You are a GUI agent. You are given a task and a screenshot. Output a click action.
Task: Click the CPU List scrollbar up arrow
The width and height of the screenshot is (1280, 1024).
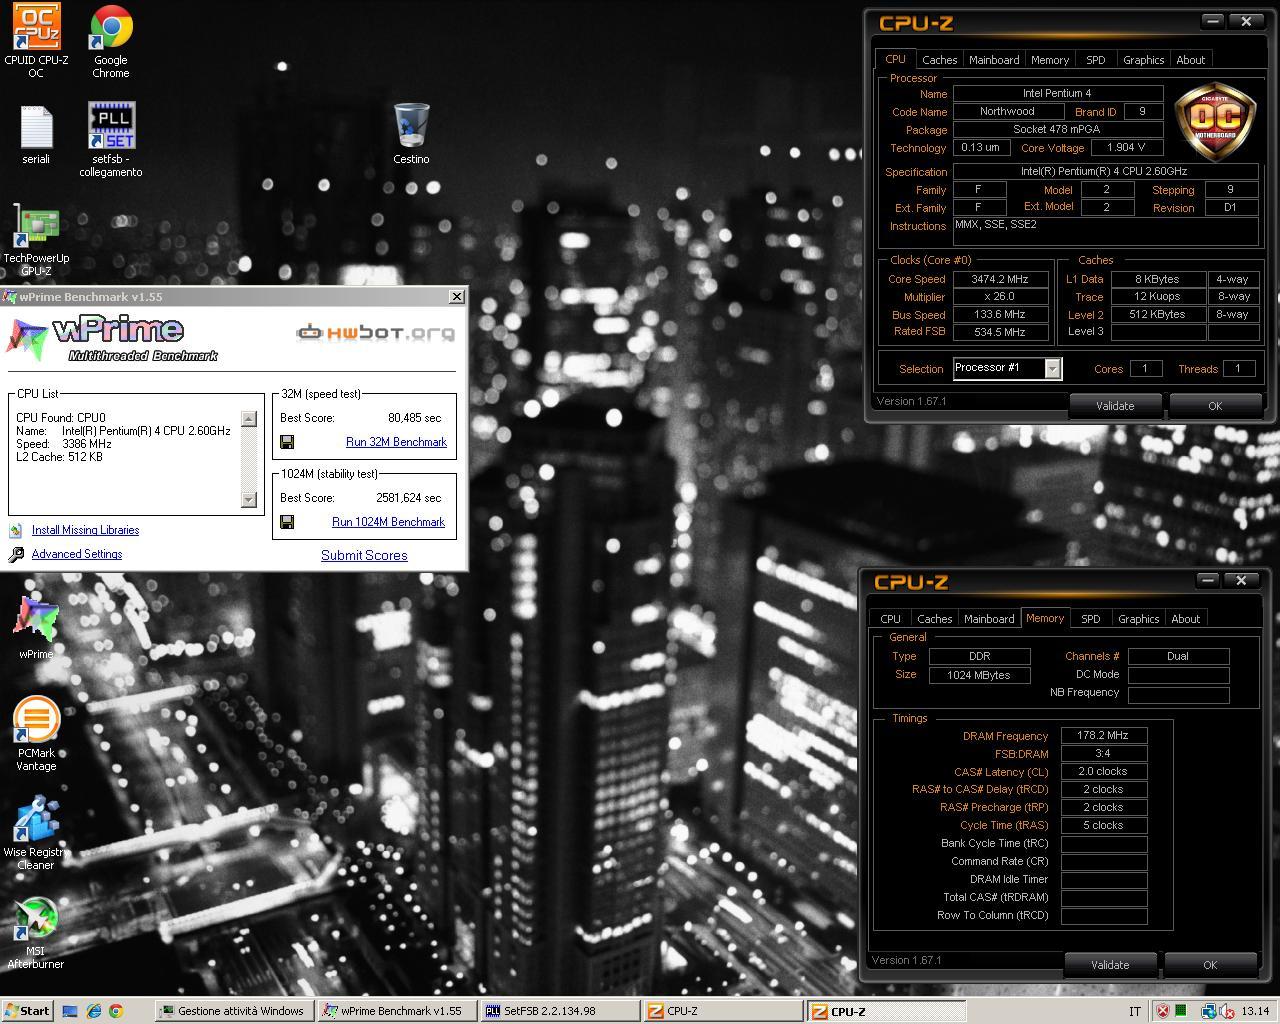tap(249, 418)
